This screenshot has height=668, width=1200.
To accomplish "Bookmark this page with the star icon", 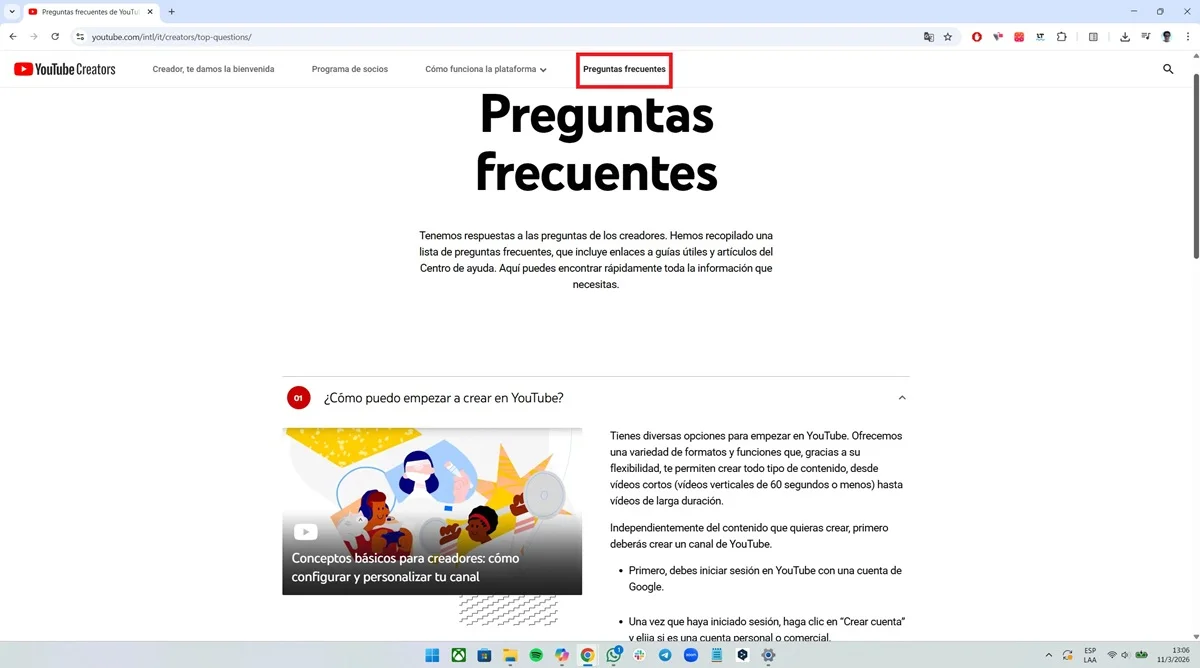I will (x=948, y=36).
